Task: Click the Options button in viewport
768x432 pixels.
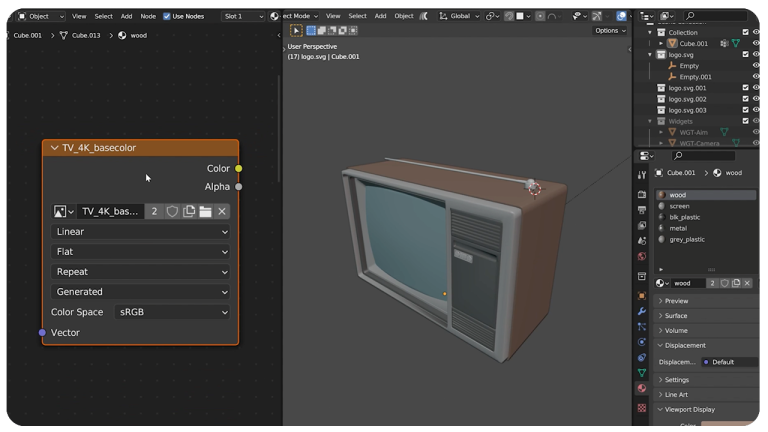Action: 610,30
